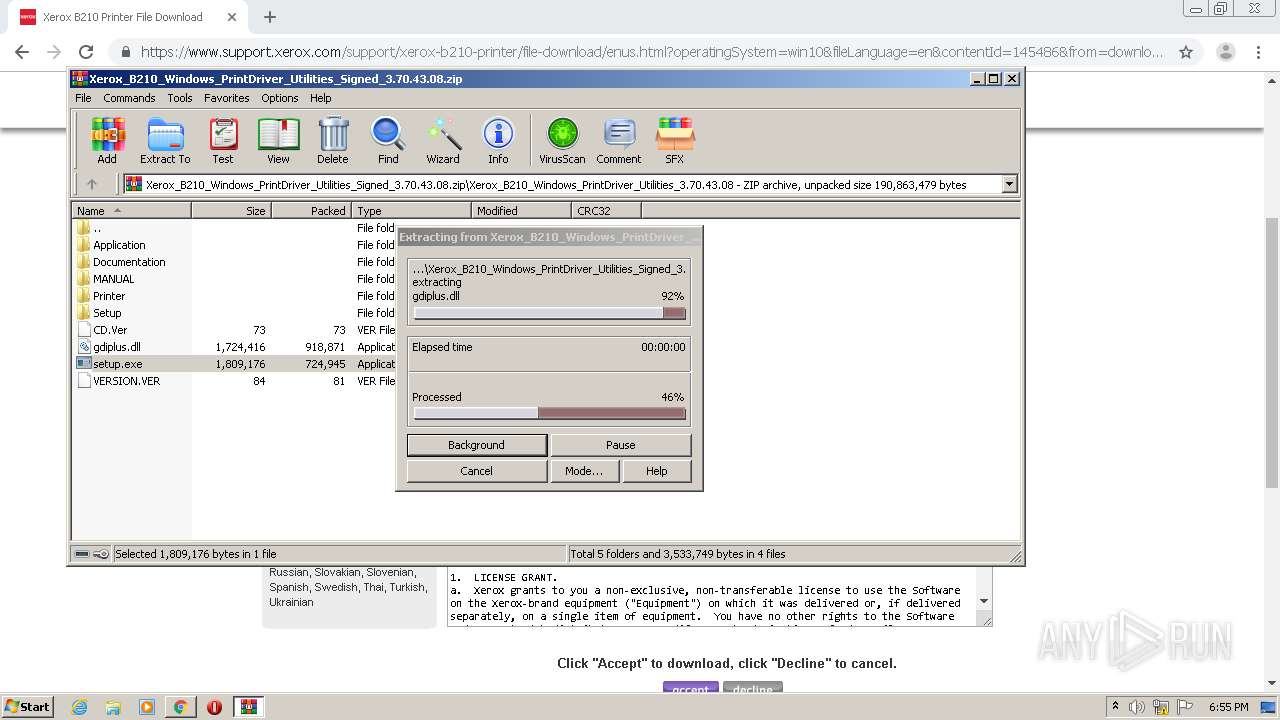The image size is (1280, 720).
Task: Sort by Packed column header
Action: tap(311, 211)
